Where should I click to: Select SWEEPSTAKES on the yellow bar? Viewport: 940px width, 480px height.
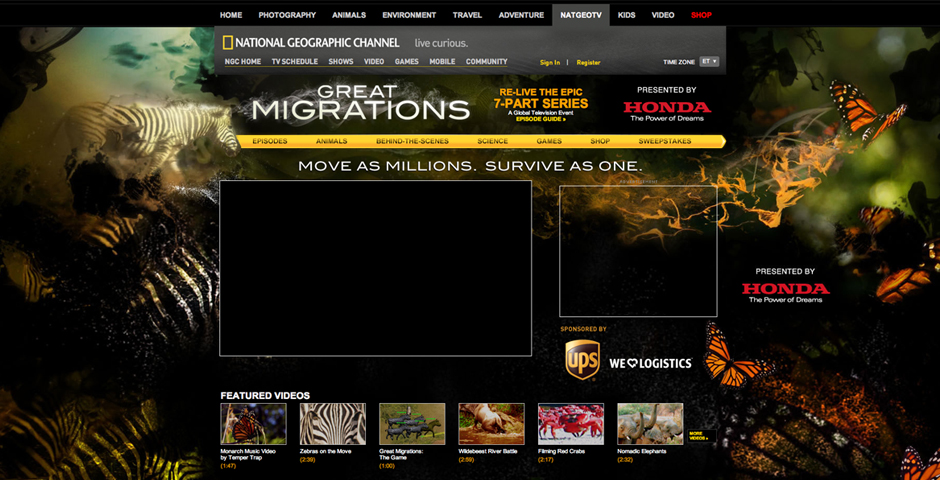tap(665, 141)
